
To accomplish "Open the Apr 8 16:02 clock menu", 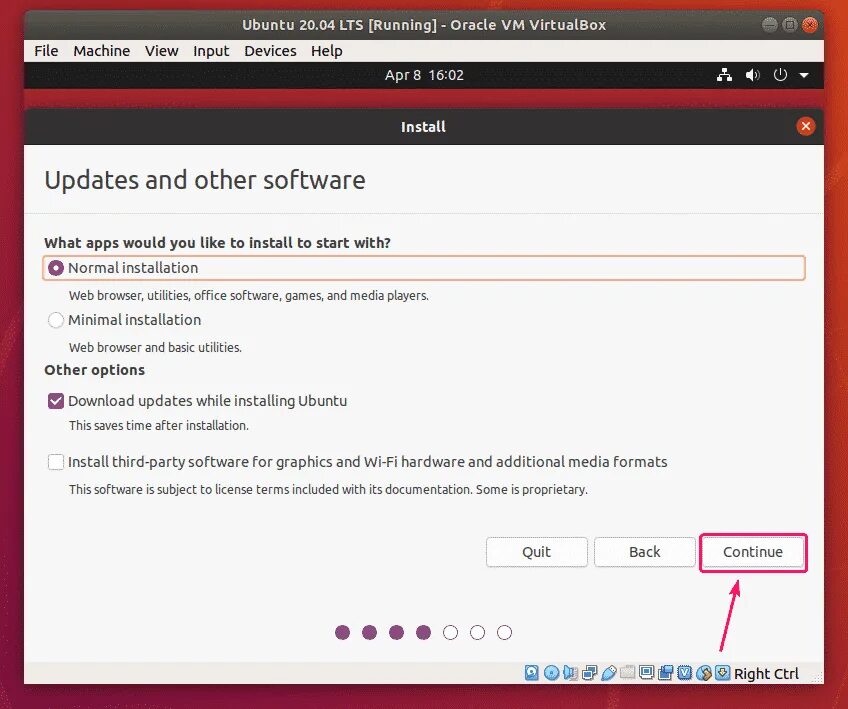I will pyautogui.click(x=424, y=75).
